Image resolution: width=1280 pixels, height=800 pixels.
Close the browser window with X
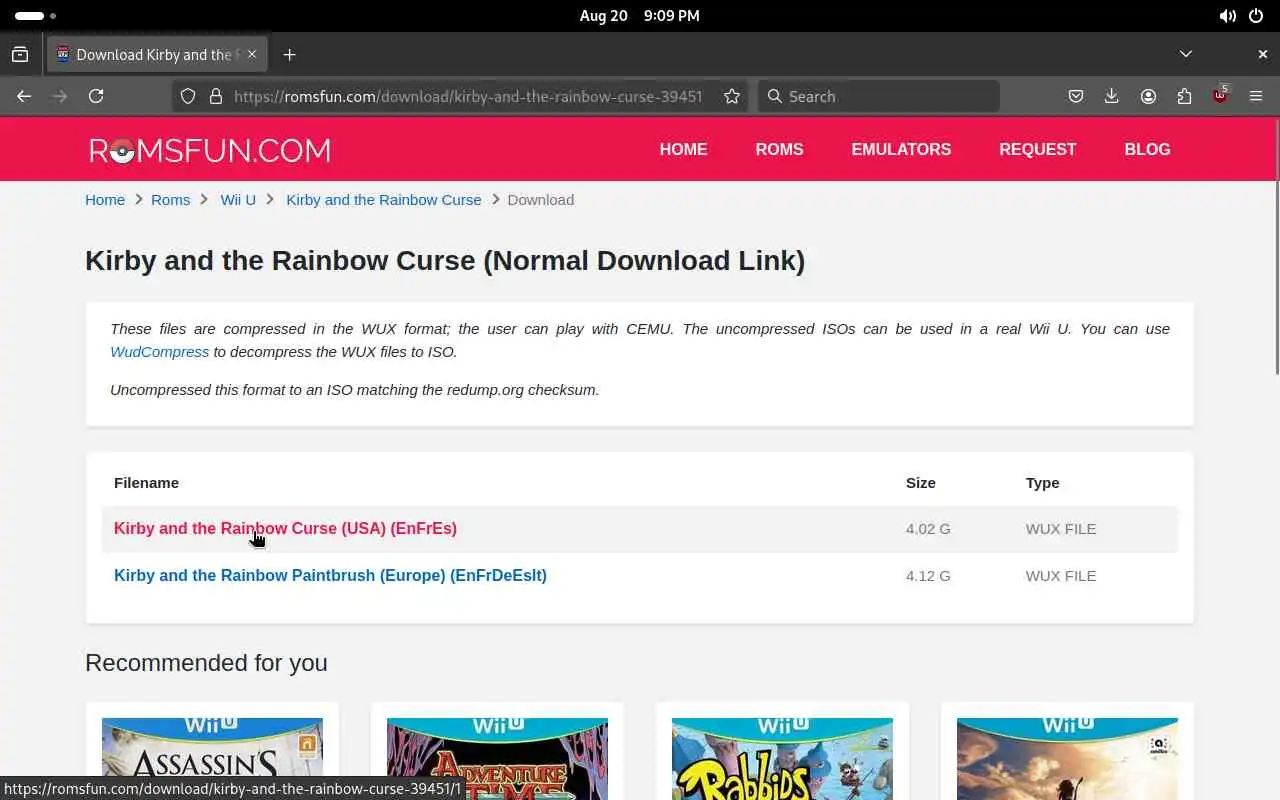click(x=1262, y=54)
